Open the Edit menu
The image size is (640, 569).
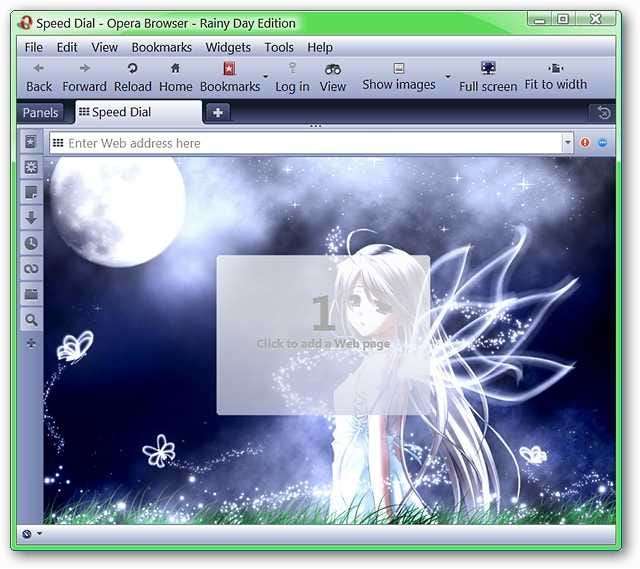67,47
